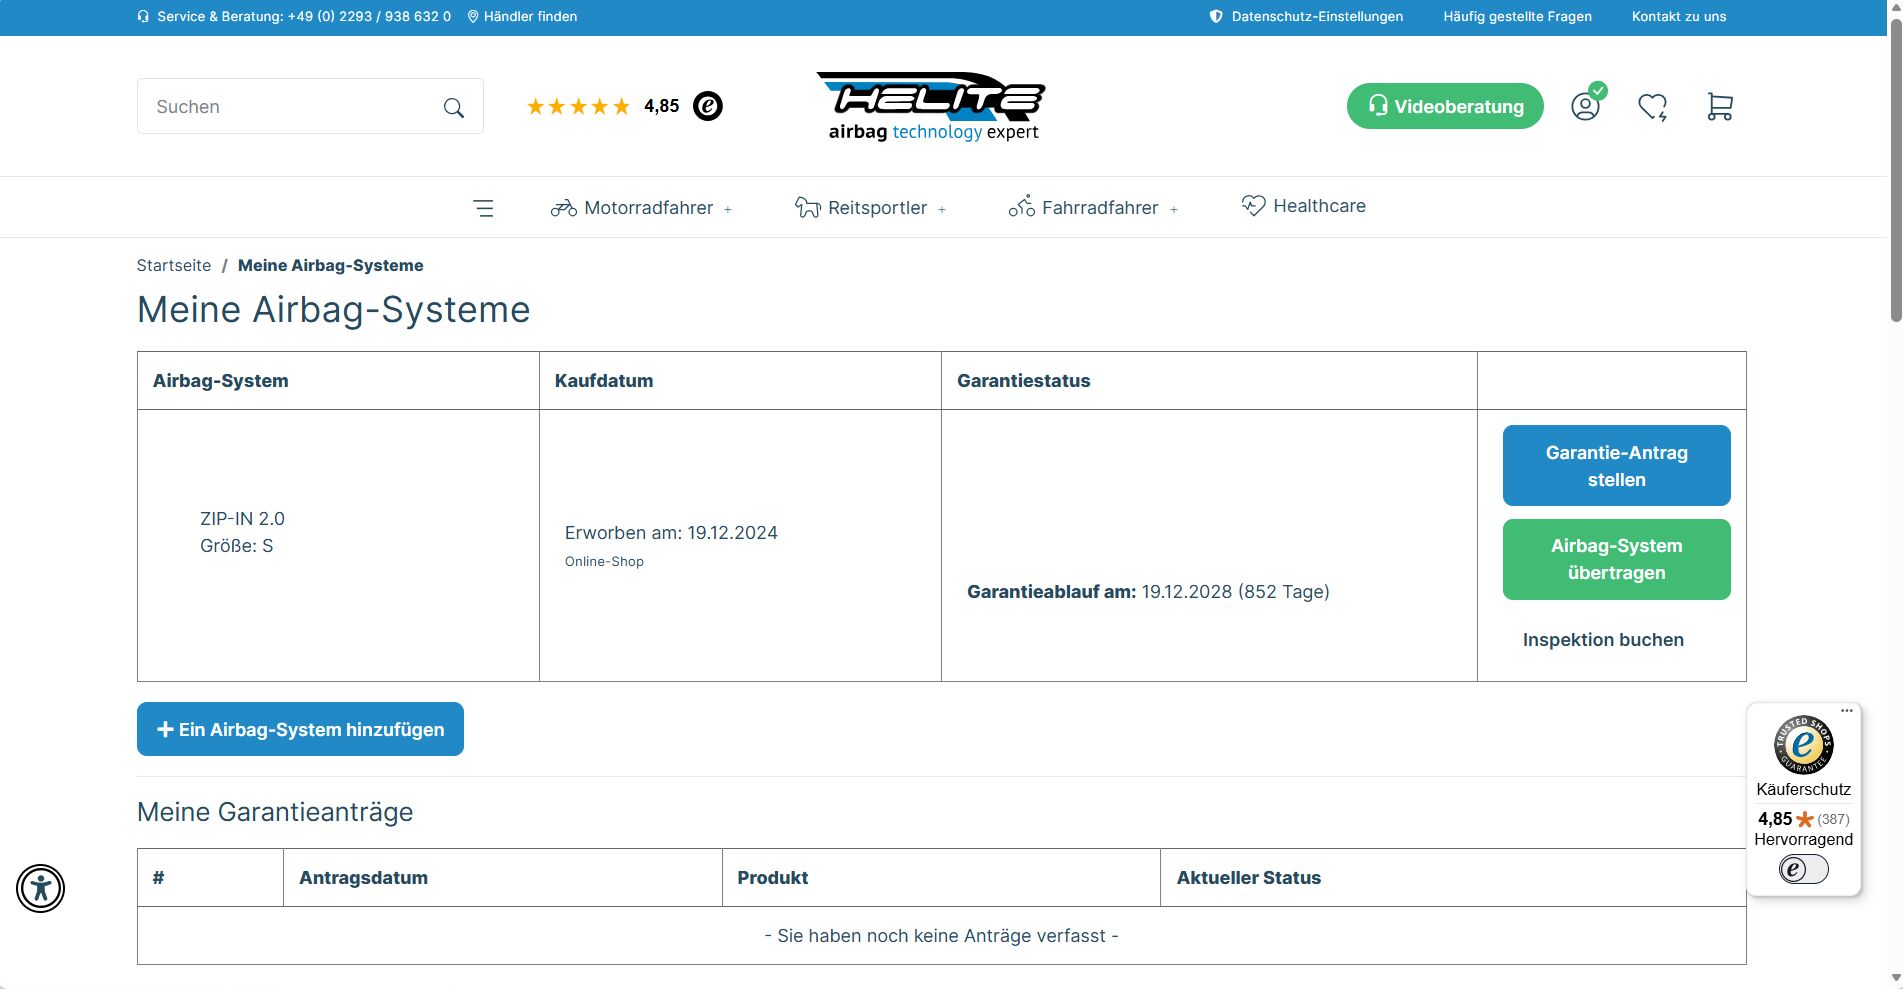Click Videoberatung button
This screenshot has width=1903, height=989.
coord(1445,106)
